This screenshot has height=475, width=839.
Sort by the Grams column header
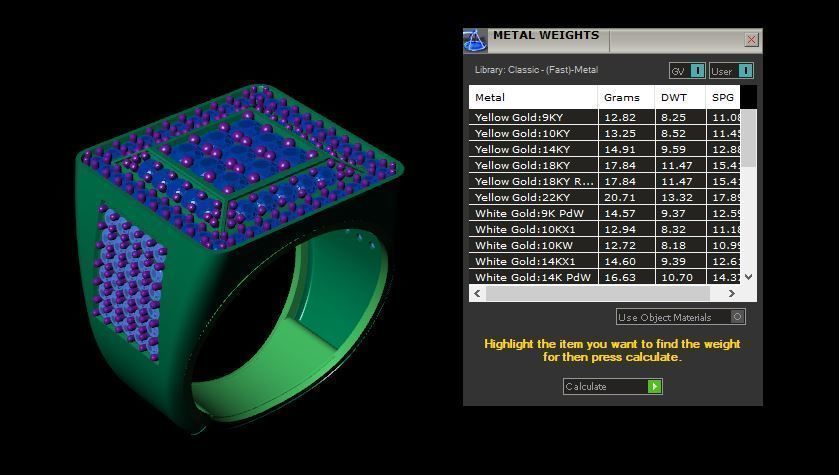click(626, 97)
